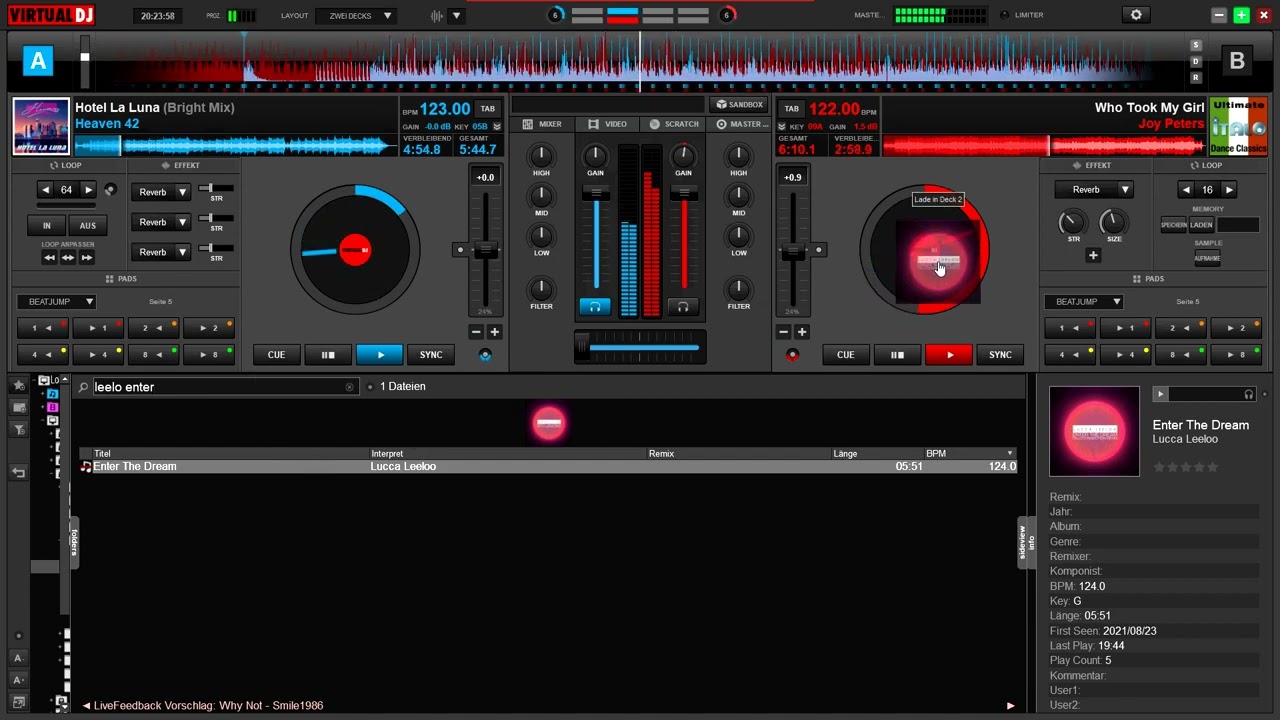
Task: Toggle the Sandbox mode button
Action: [739, 104]
